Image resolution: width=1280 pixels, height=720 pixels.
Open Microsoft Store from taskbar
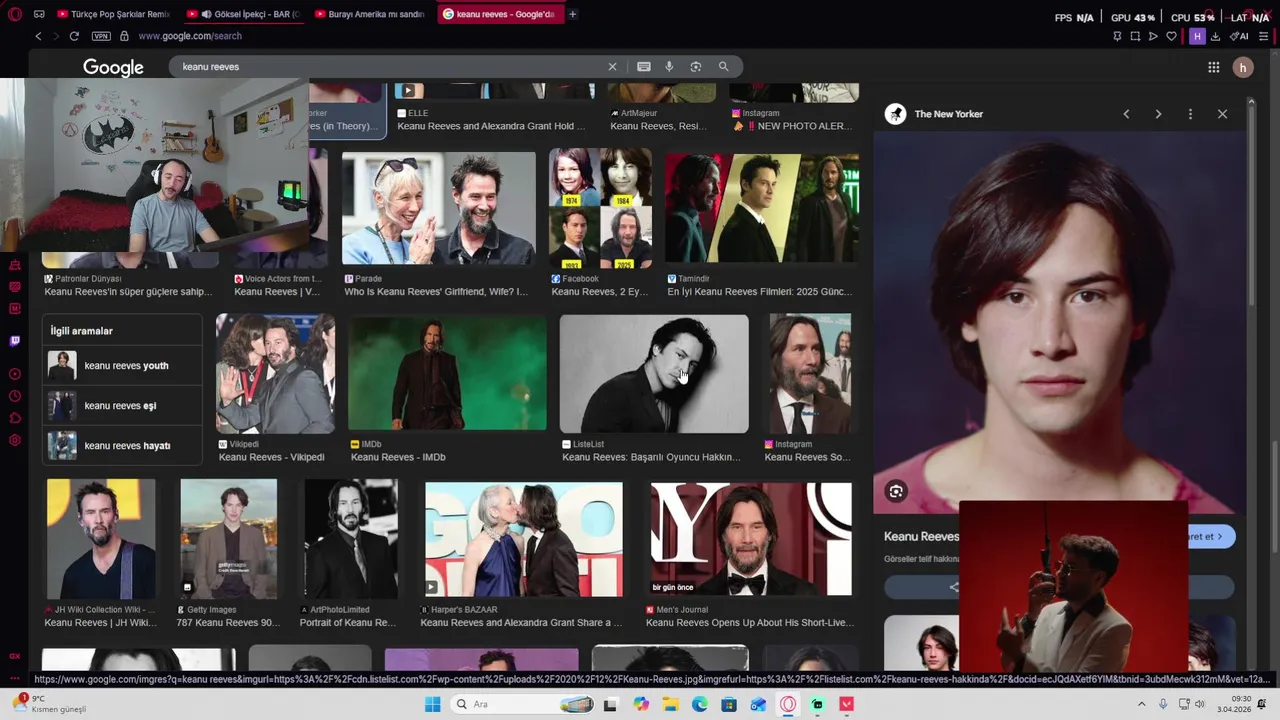pyautogui.click(x=729, y=704)
